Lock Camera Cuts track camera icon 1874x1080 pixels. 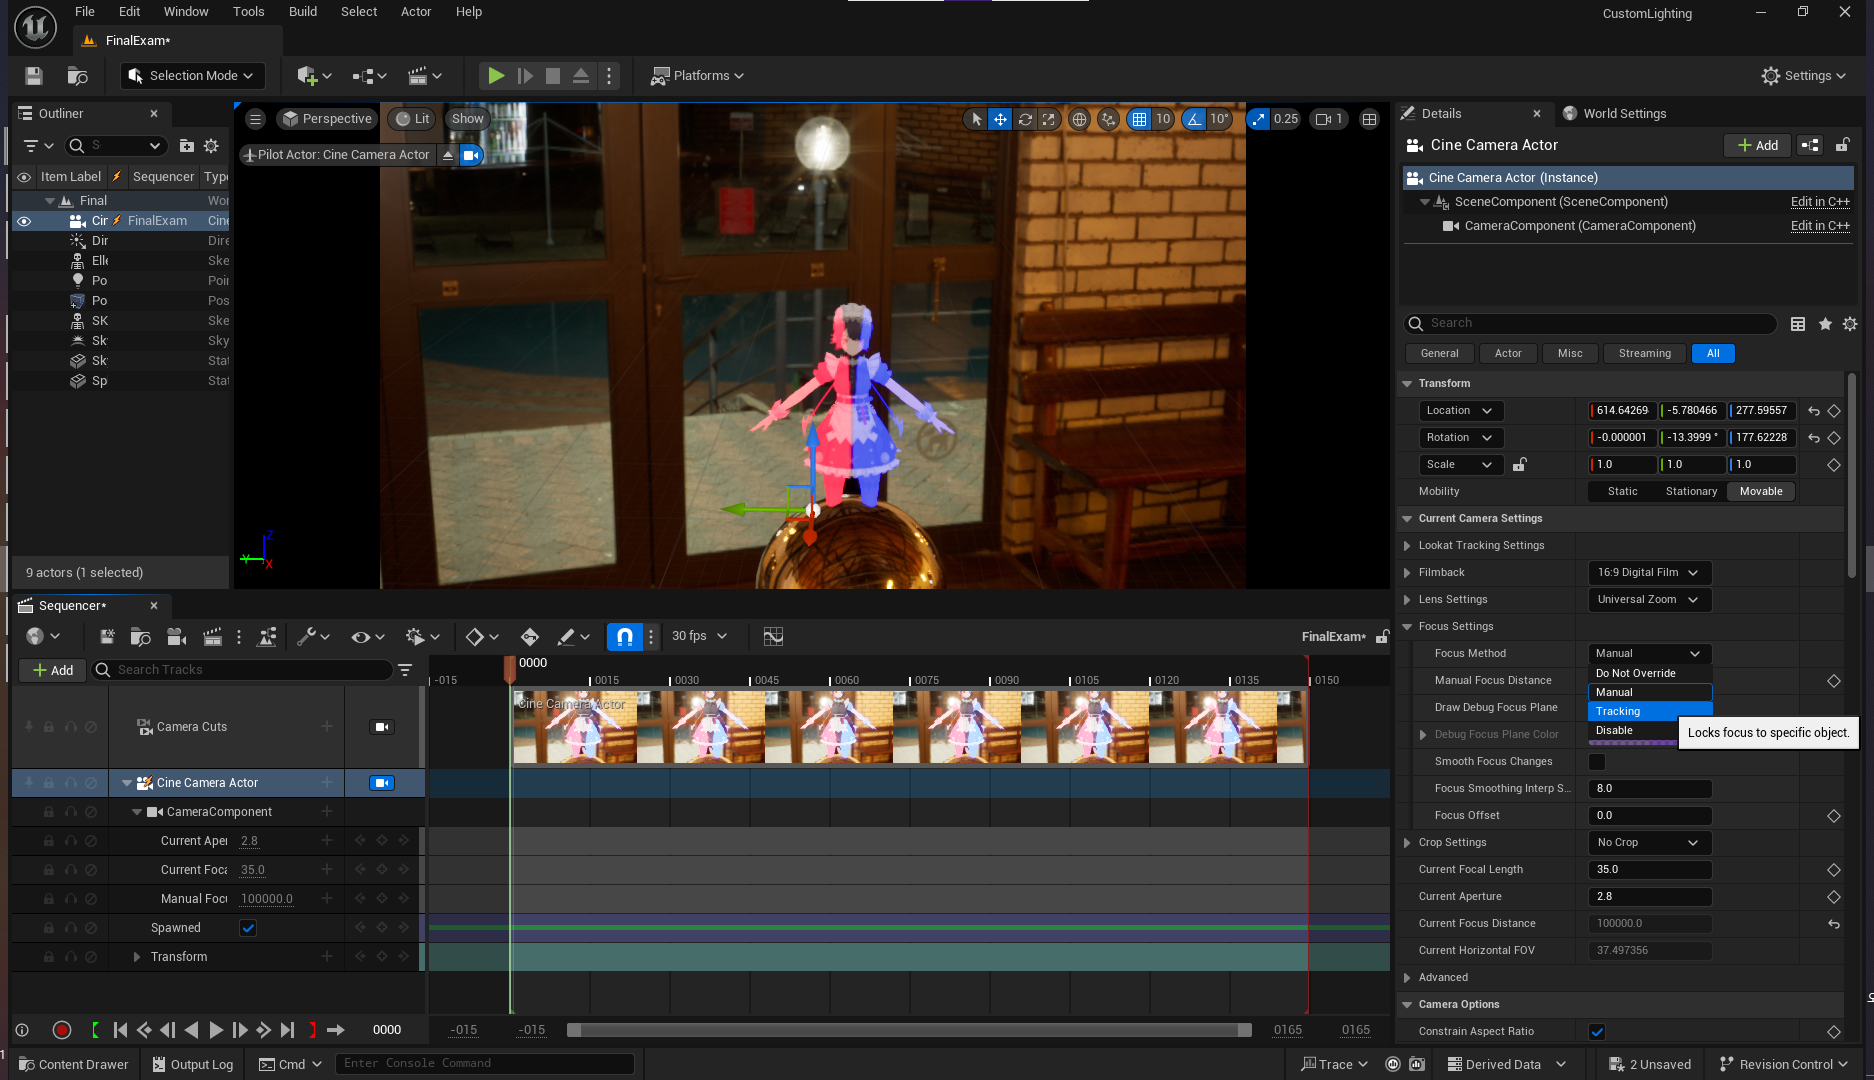click(x=382, y=727)
